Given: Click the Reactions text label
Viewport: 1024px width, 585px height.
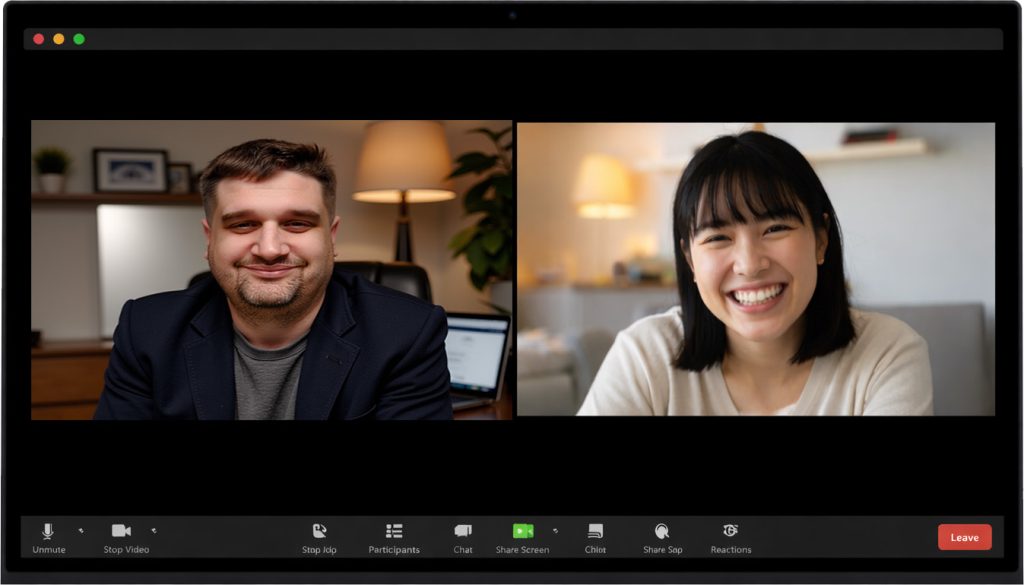Looking at the screenshot, I should 730,550.
